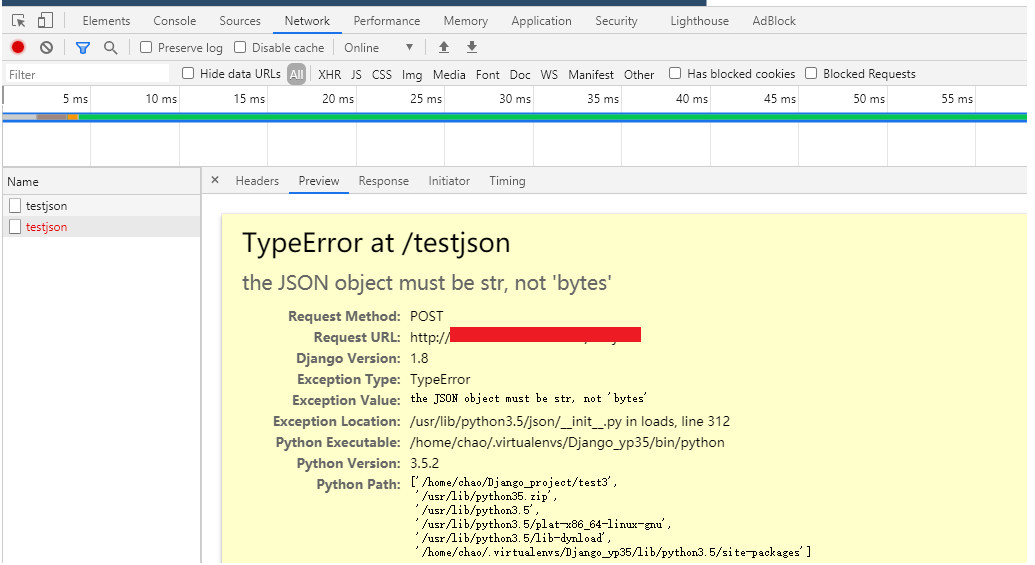The width and height of the screenshot is (1035, 565).
Task: Tick the Has blocked cookies checkbox
Action: [x=675, y=73]
